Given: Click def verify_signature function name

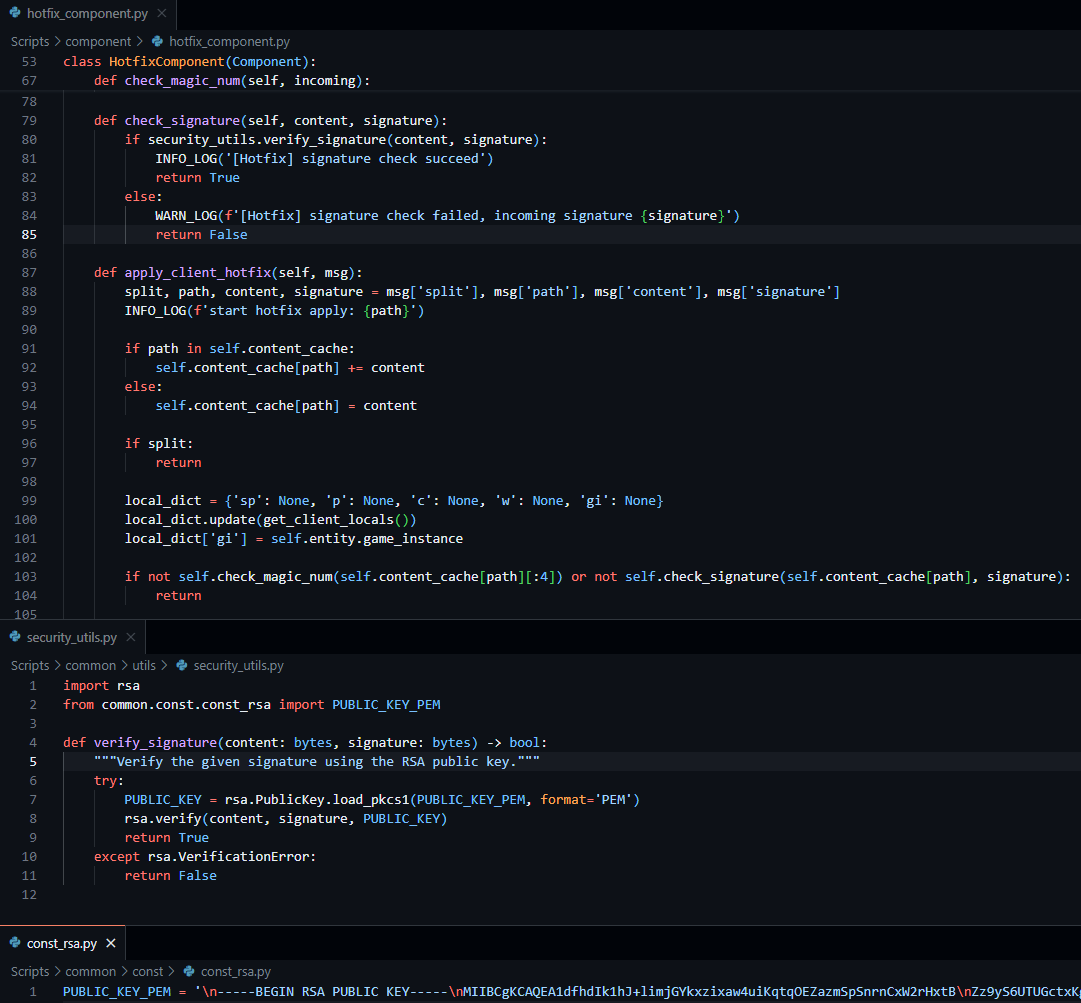Looking at the screenshot, I should 155,742.
